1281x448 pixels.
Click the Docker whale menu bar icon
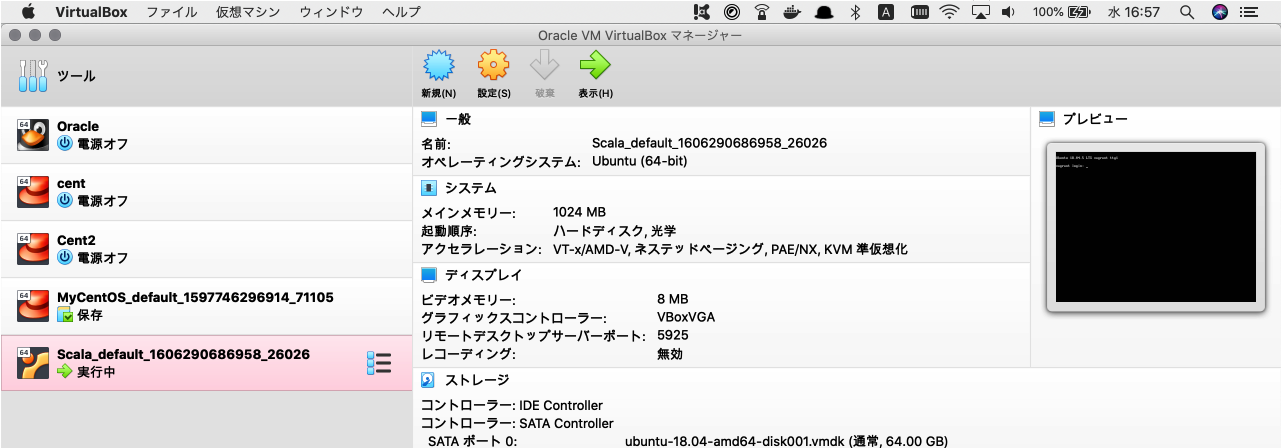click(x=793, y=12)
